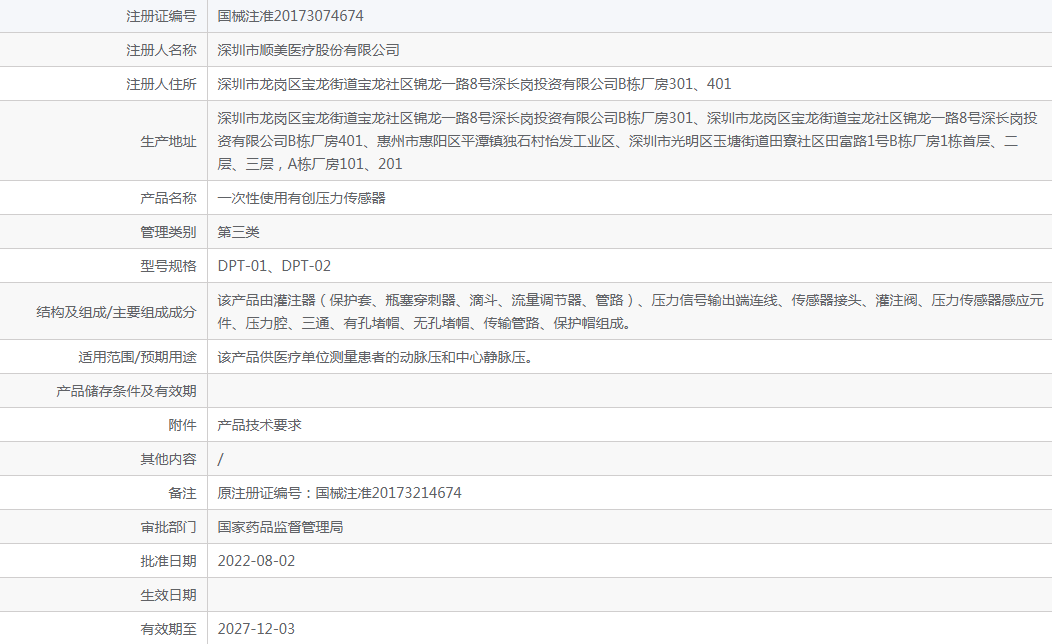1052x644 pixels.
Task: Select the 第三类 value
Action: (238, 232)
